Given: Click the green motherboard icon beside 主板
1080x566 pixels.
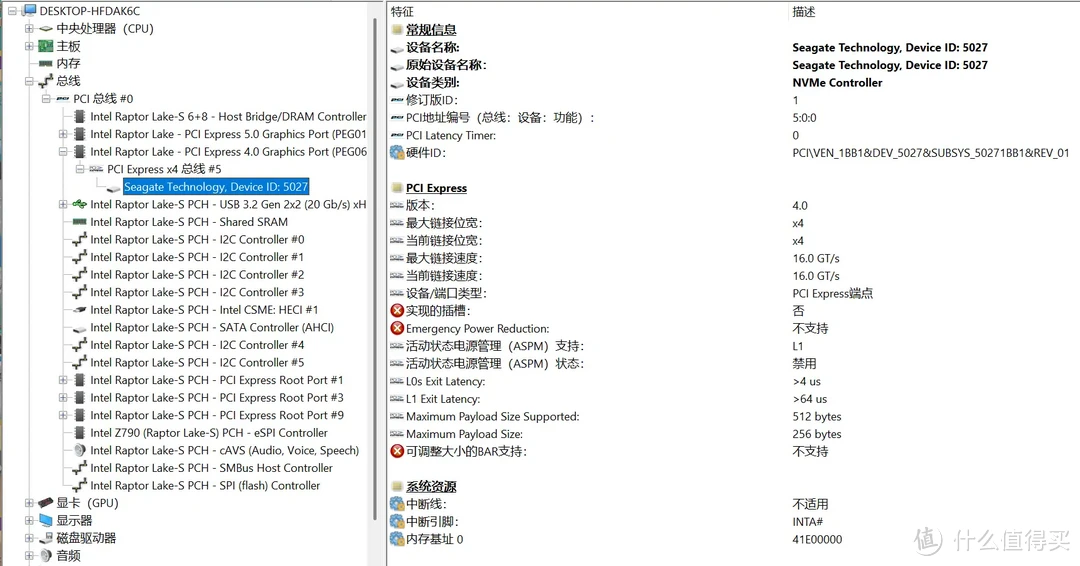Looking at the screenshot, I should pos(45,46).
